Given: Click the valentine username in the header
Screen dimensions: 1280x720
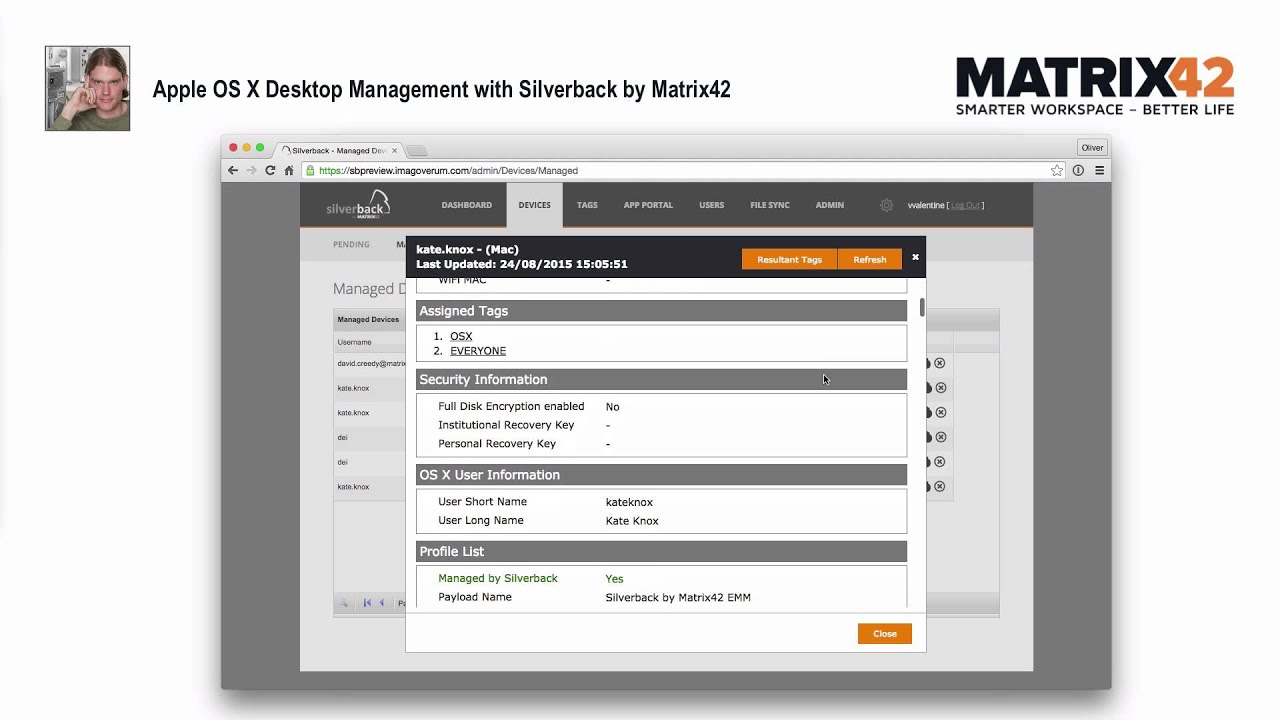Looking at the screenshot, I should 925,205.
